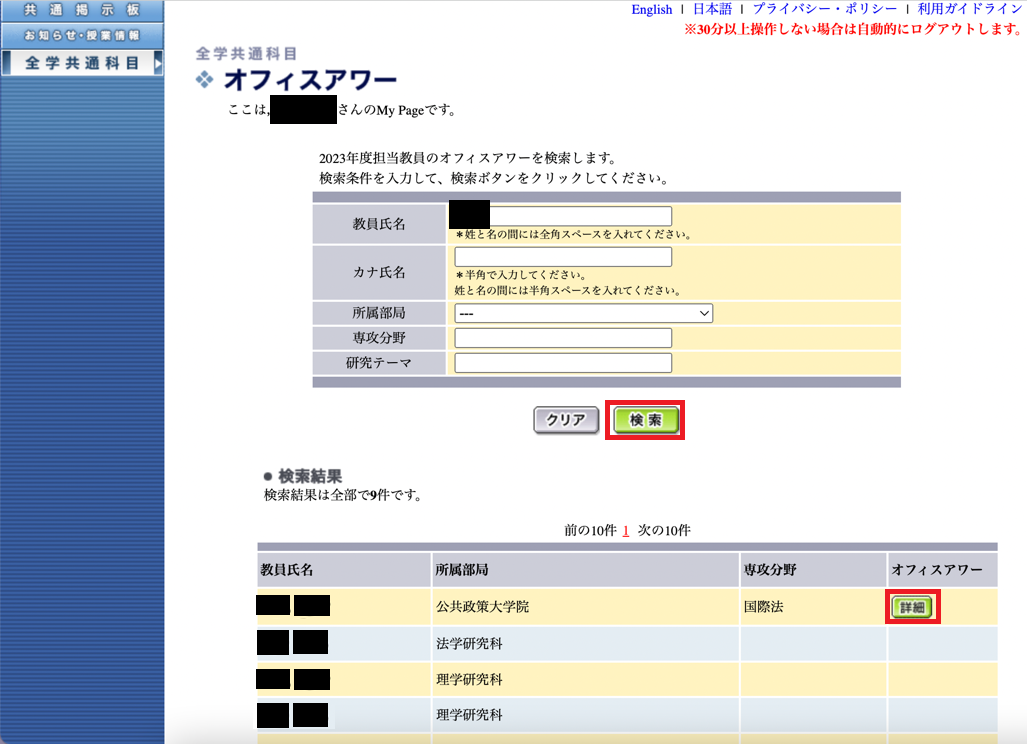Open the 所属部局 (department) dropdown
1027x744 pixels.
pos(583,313)
